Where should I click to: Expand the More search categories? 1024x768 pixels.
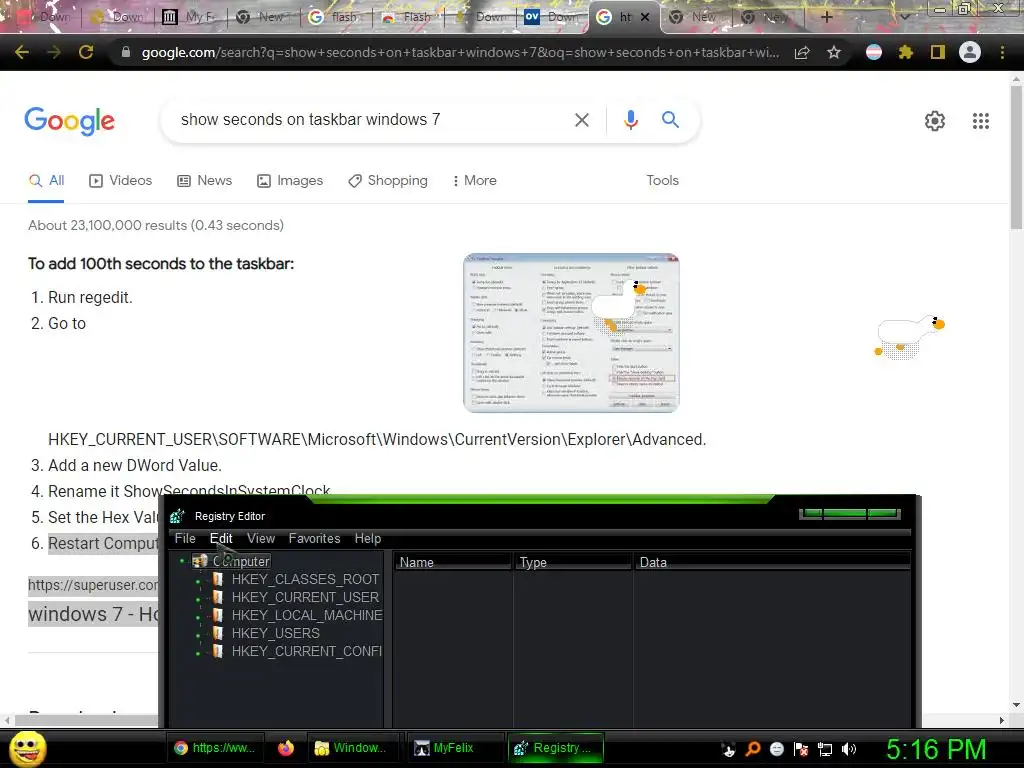tap(475, 180)
